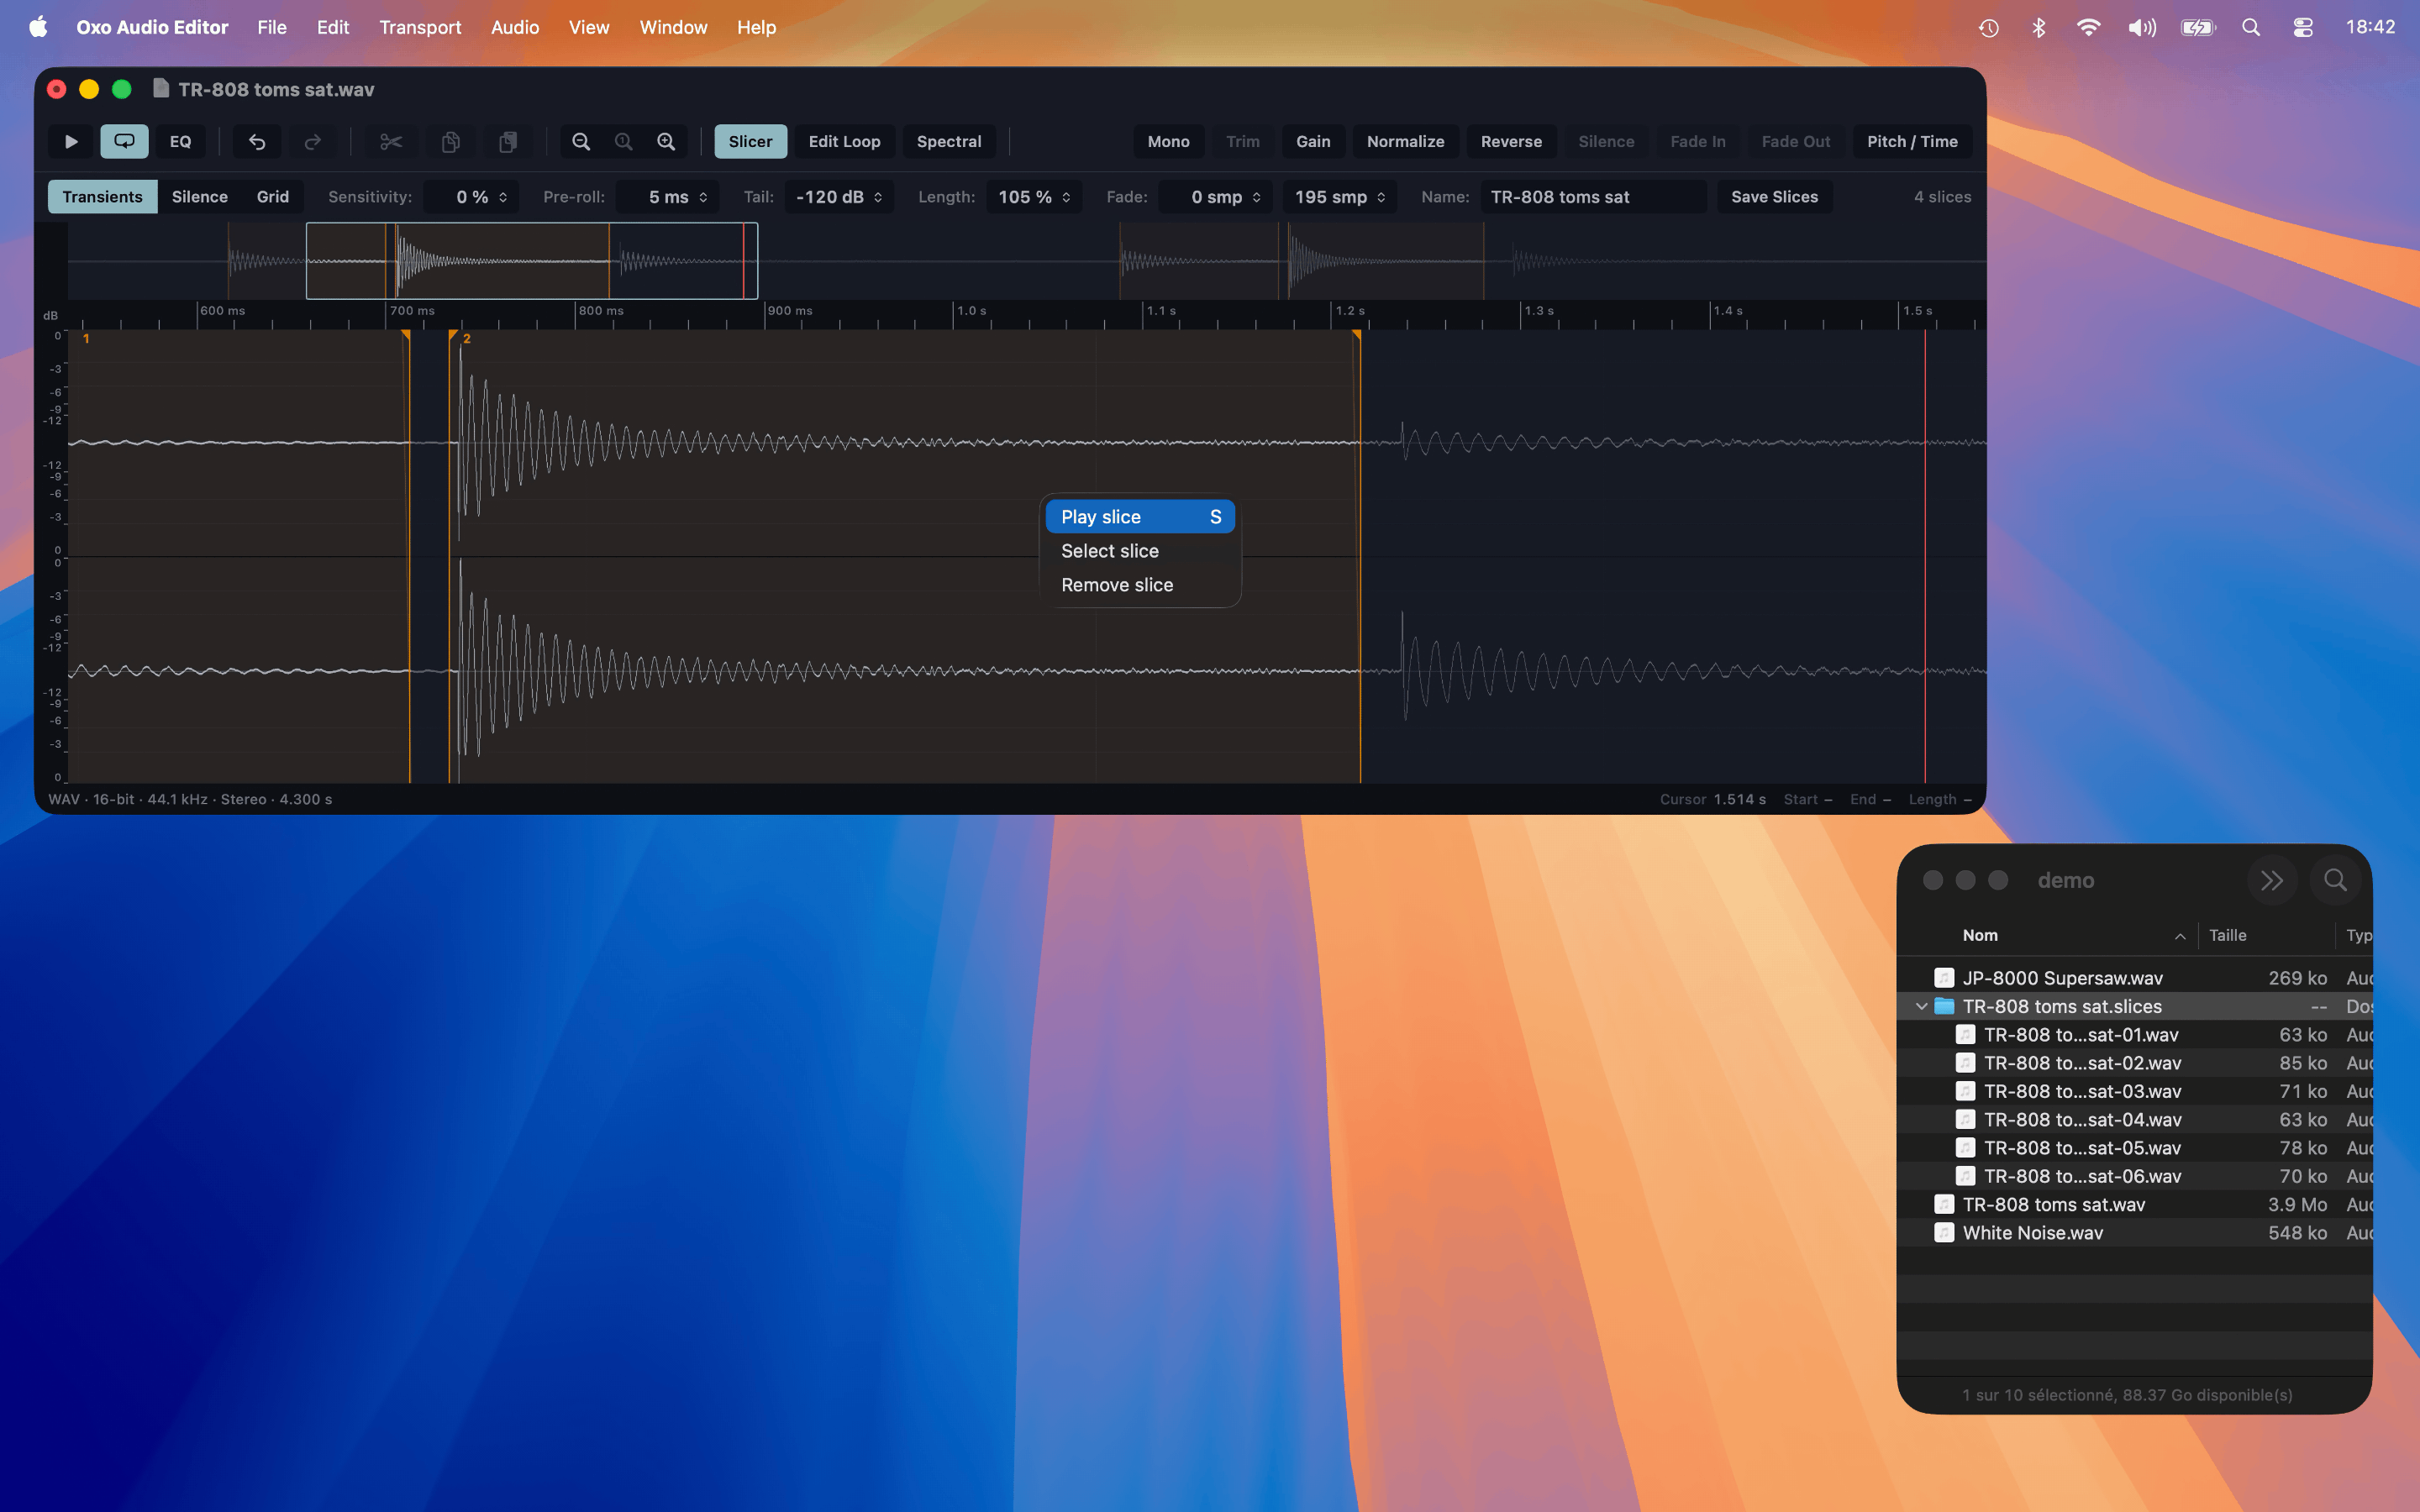Viewport: 2420px width, 1512px height.
Task: Toggle Slicer mode
Action: tap(750, 141)
